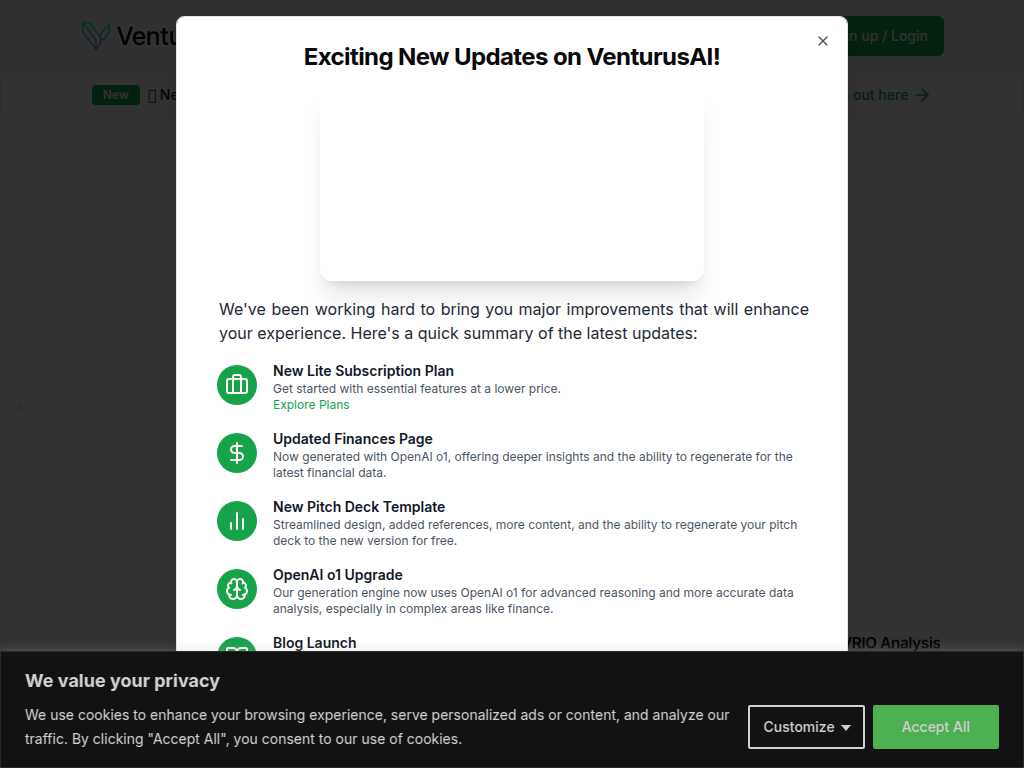Viewport: 1024px width, 768px height.
Task: Accept all cookies
Action: (935, 727)
